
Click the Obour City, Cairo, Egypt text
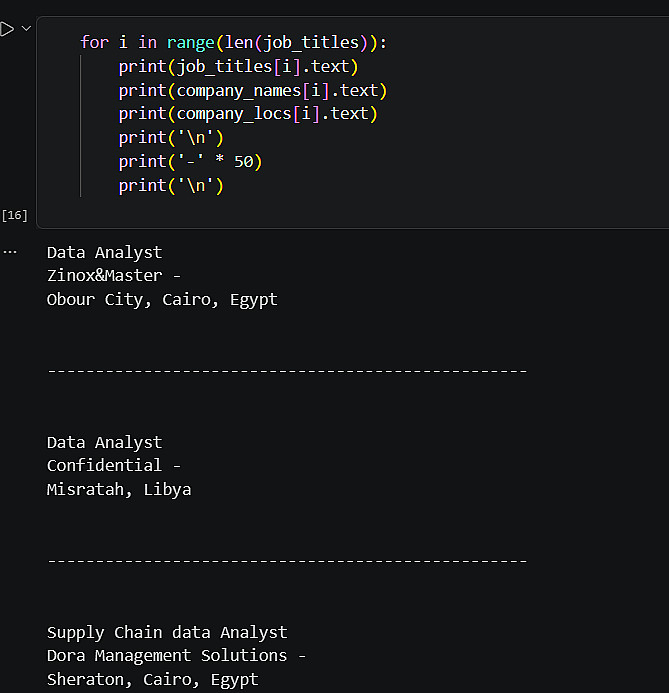162,299
